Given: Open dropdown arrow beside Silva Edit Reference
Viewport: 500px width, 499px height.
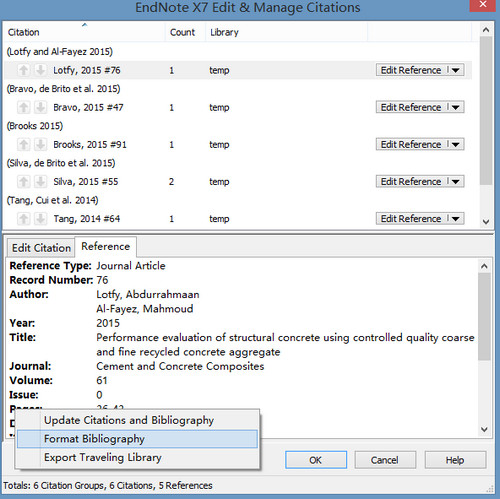Looking at the screenshot, I should pyautogui.click(x=456, y=182).
